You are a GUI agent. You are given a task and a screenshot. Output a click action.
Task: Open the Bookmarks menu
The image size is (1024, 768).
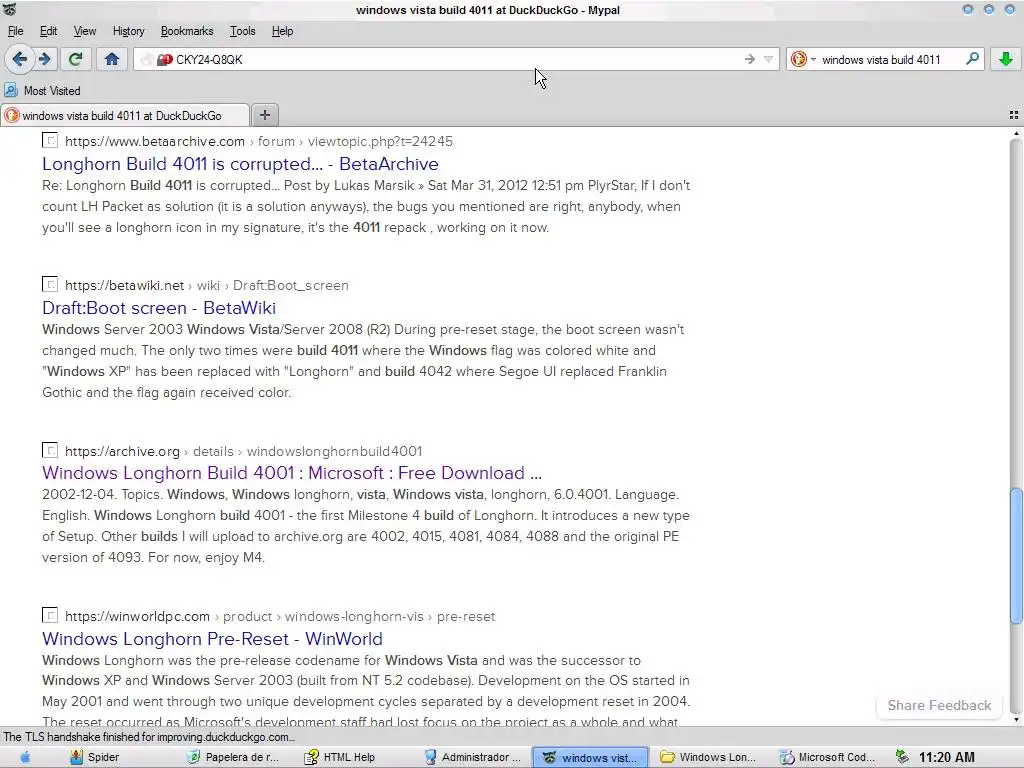pyautogui.click(x=187, y=31)
